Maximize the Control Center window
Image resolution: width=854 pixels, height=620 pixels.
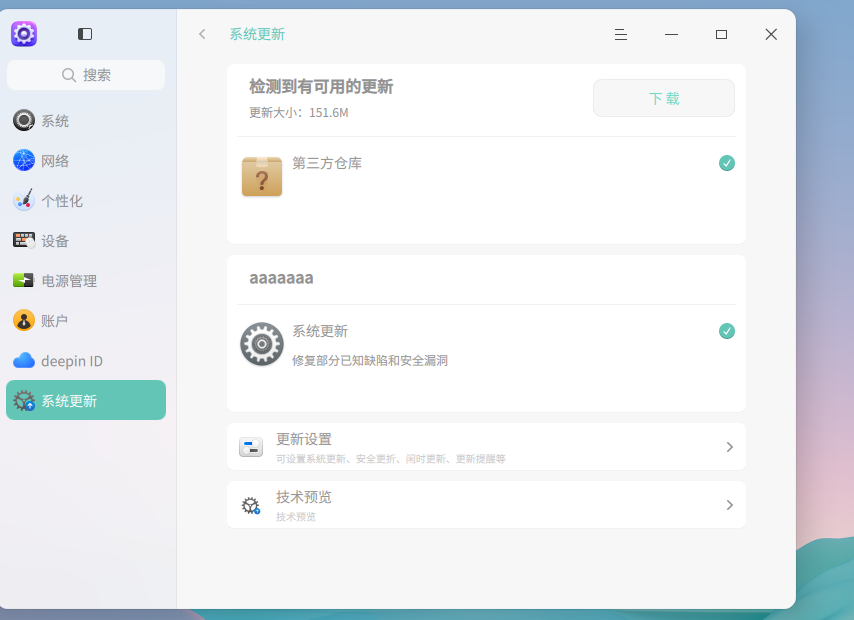pyautogui.click(x=721, y=34)
